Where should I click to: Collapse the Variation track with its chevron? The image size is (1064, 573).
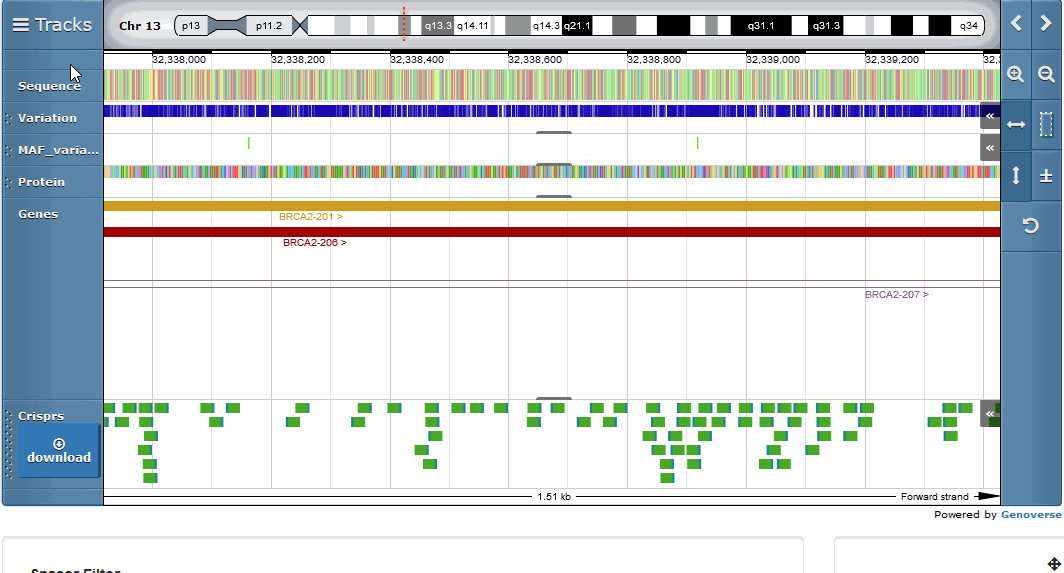click(990, 117)
